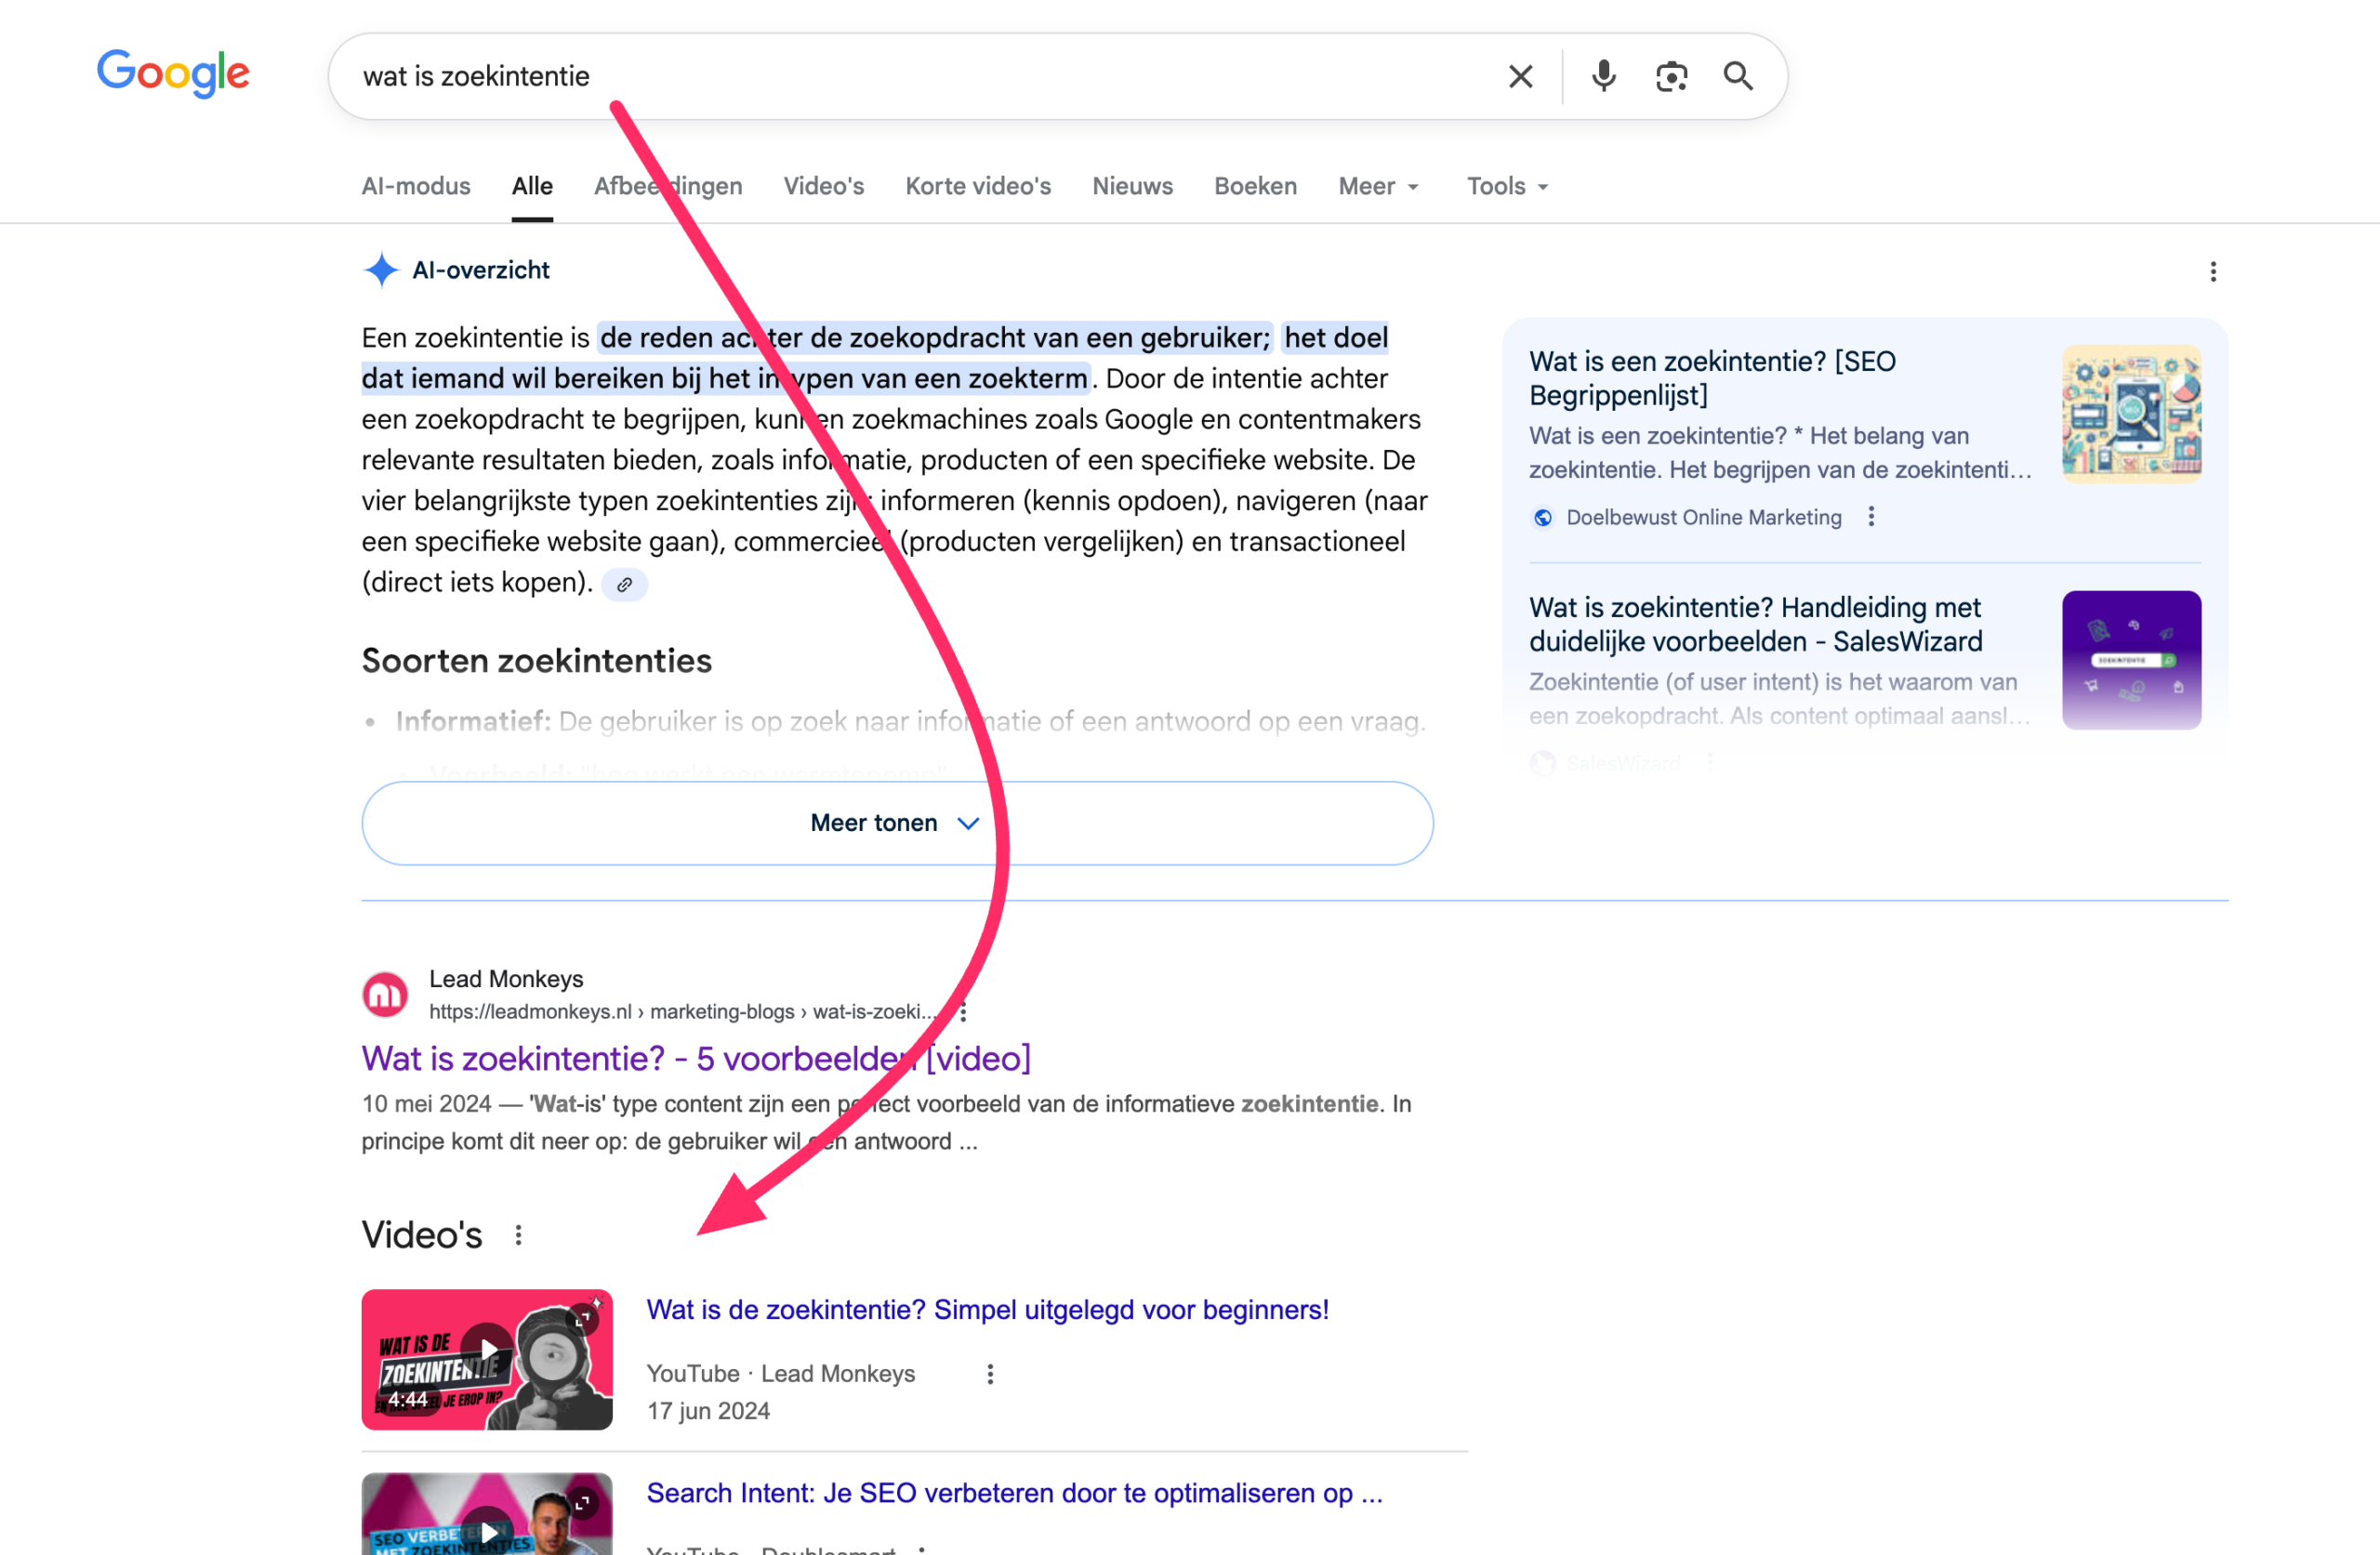Open the three-dot menu on the AI panel
This screenshot has width=2380, height=1555.
click(2214, 271)
